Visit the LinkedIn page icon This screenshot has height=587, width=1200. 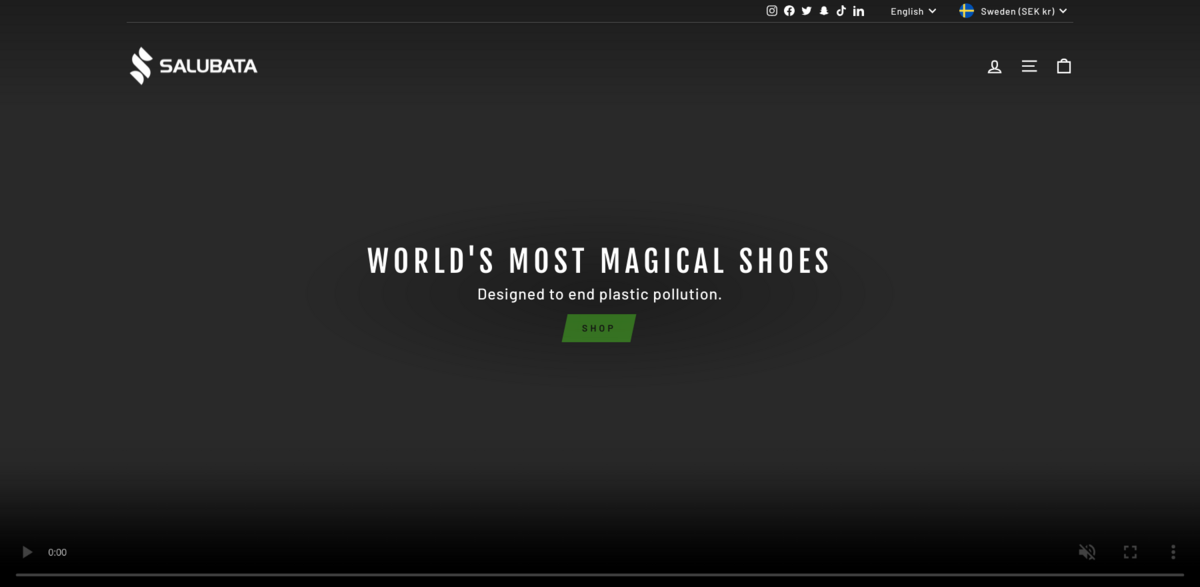858,11
